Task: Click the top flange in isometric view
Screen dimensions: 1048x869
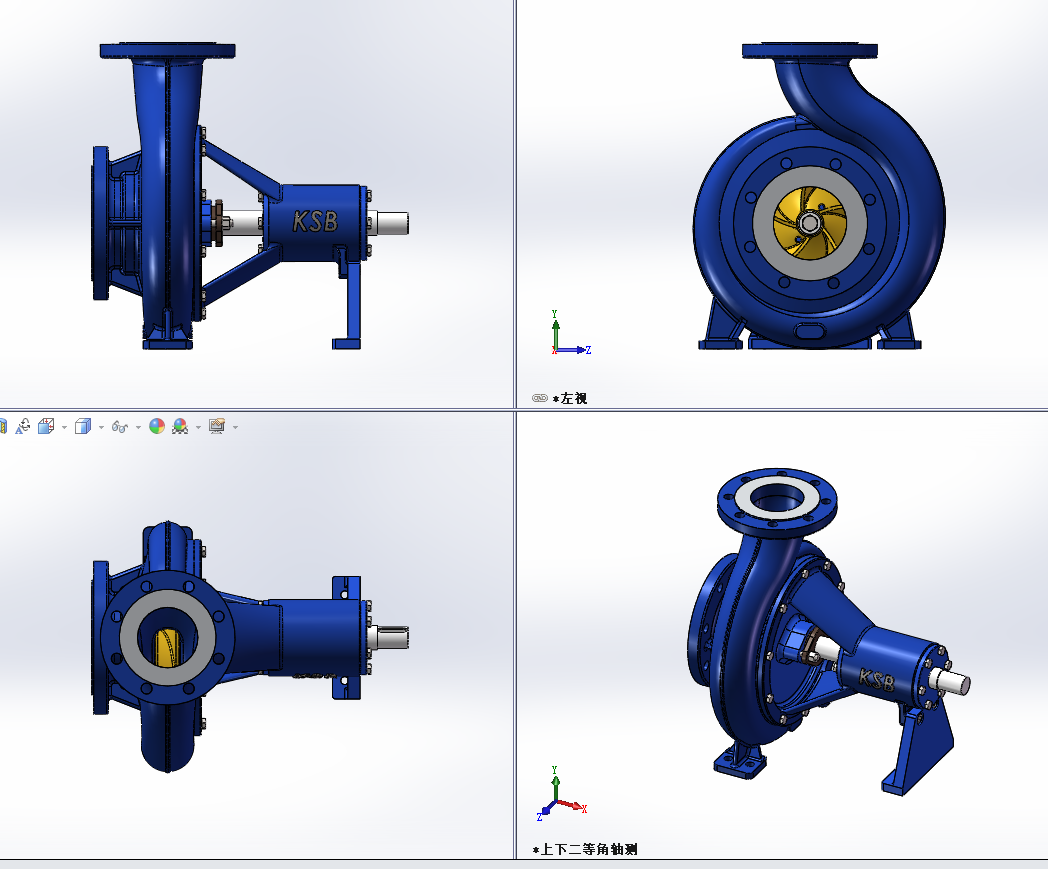Action: pos(777,501)
